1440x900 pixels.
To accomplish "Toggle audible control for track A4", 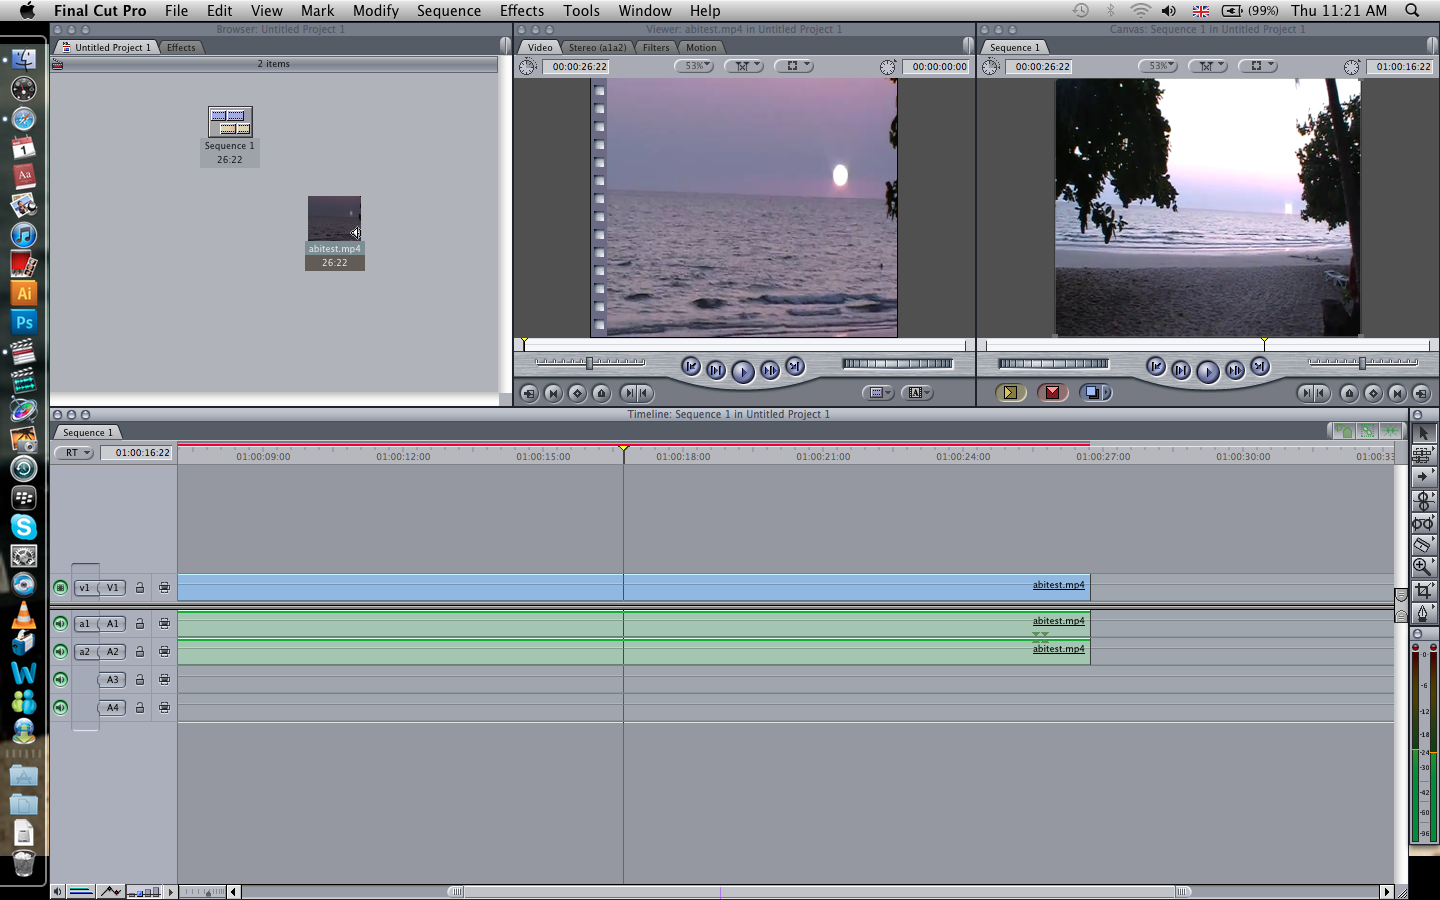I will pos(60,708).
